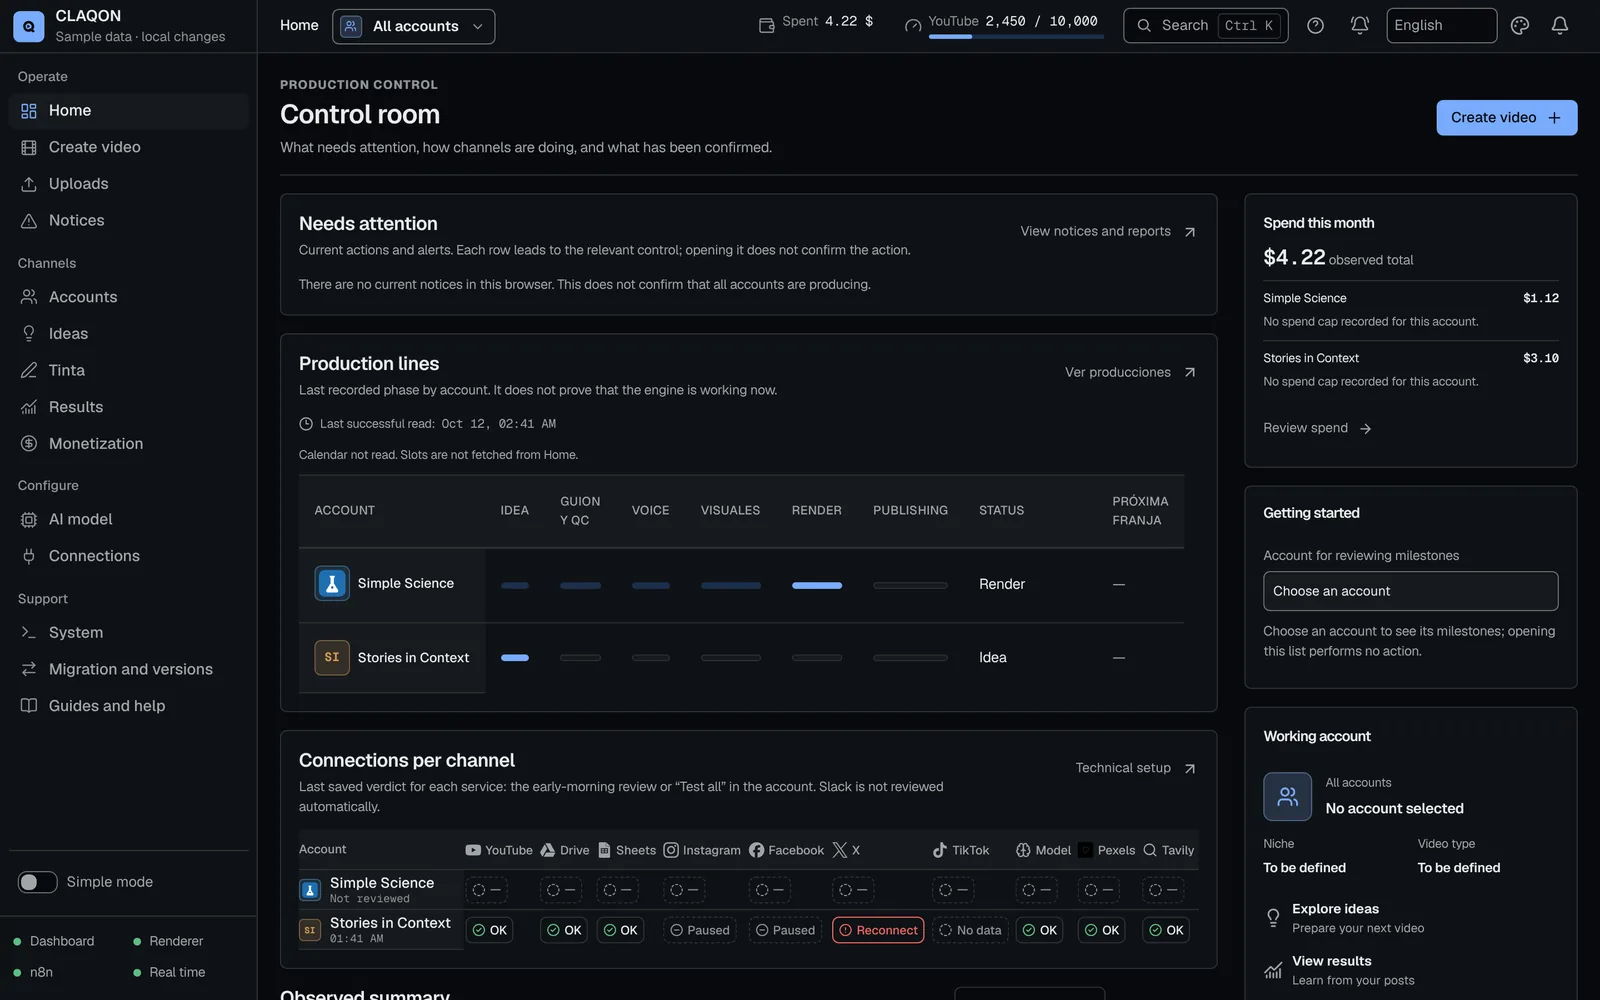The image size is (1600, 1000).
Task: Click the Simple Science Render phase bar
Action: tap(817, 586)
